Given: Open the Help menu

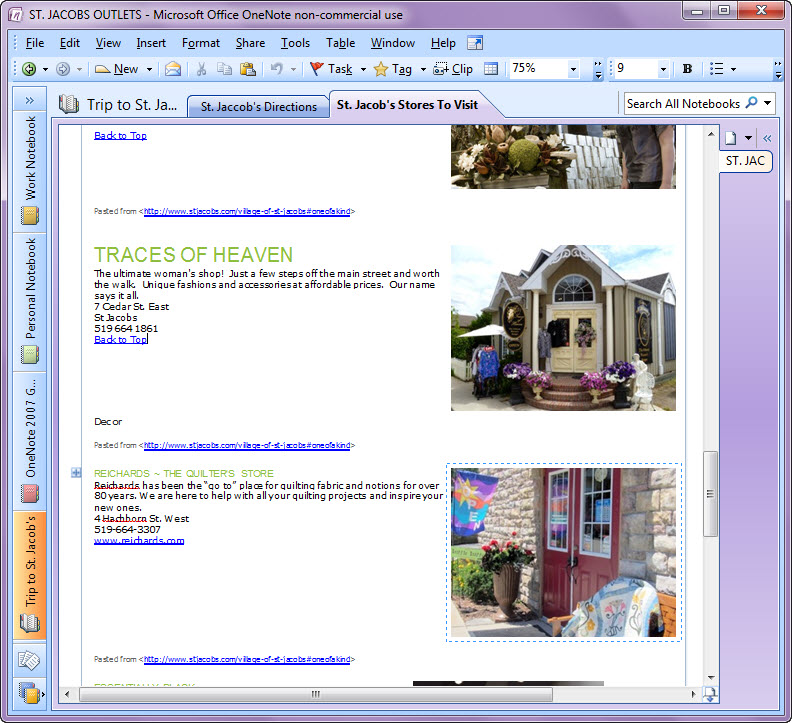Looking at the screenshot, I should point(443,43).
